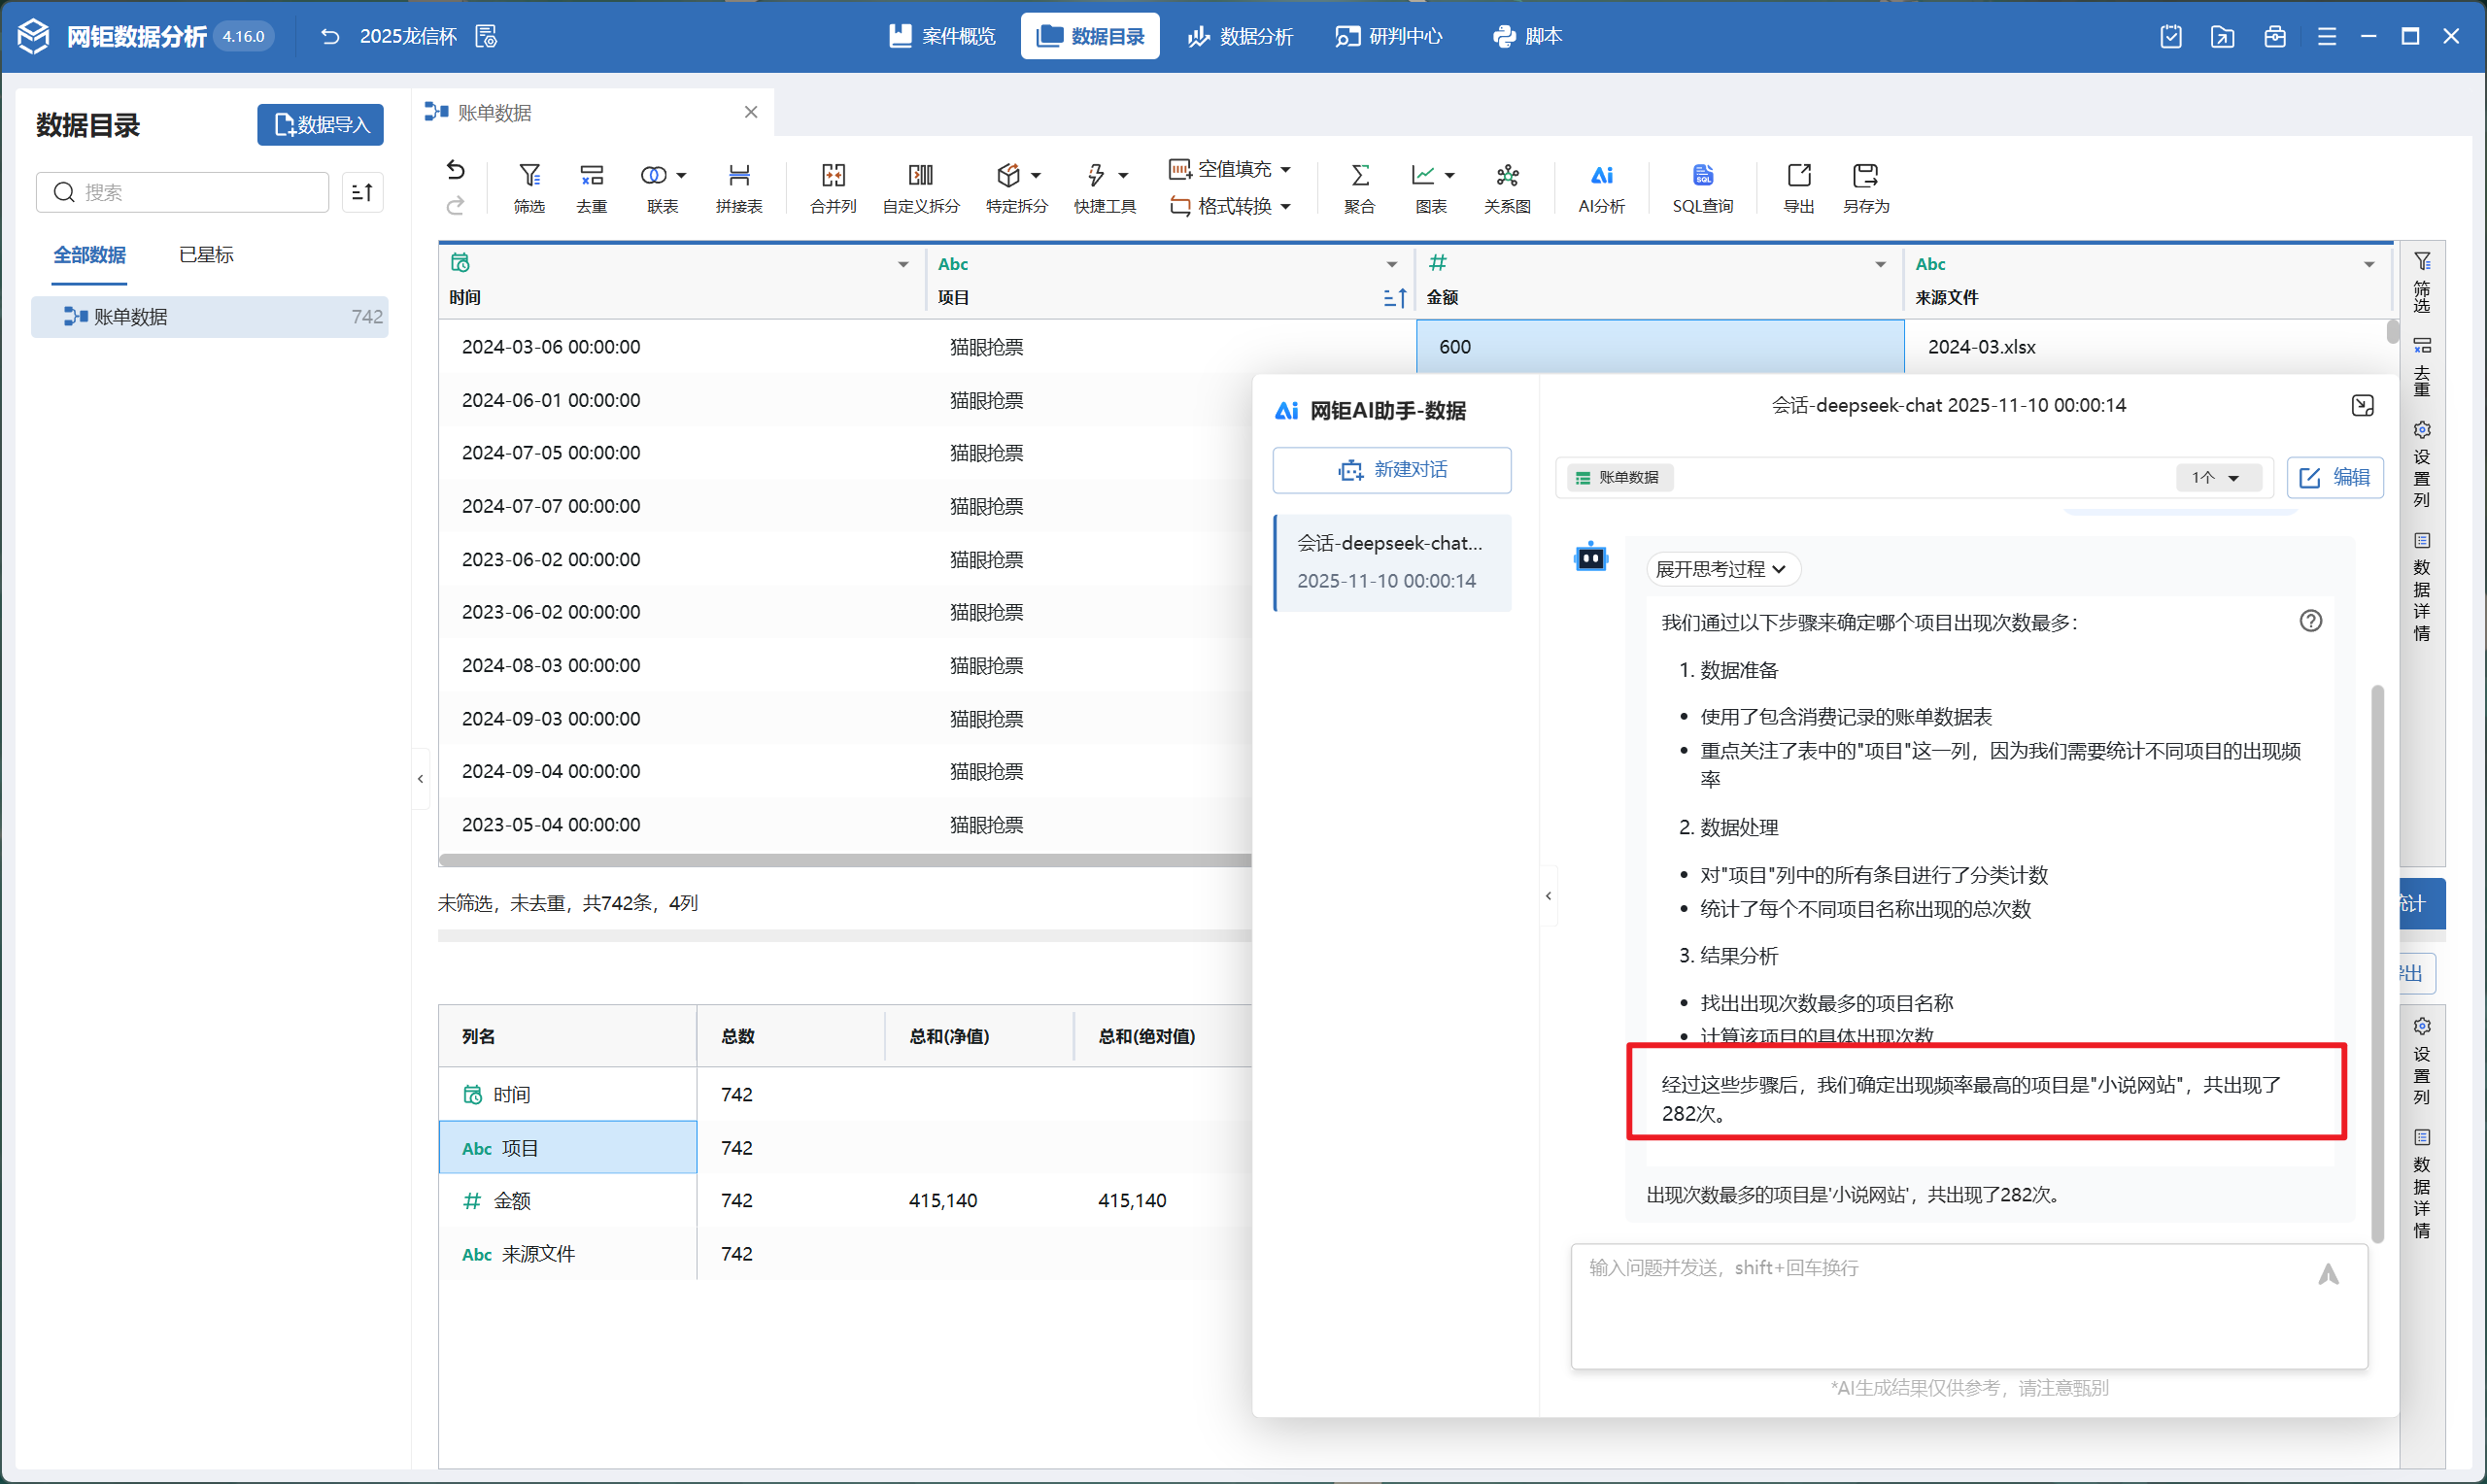Toggle the sort button beside search box
Image resolution: width=2487 pixels, height=1484 pixels.
pyautogui.click(x=362, y=192)
